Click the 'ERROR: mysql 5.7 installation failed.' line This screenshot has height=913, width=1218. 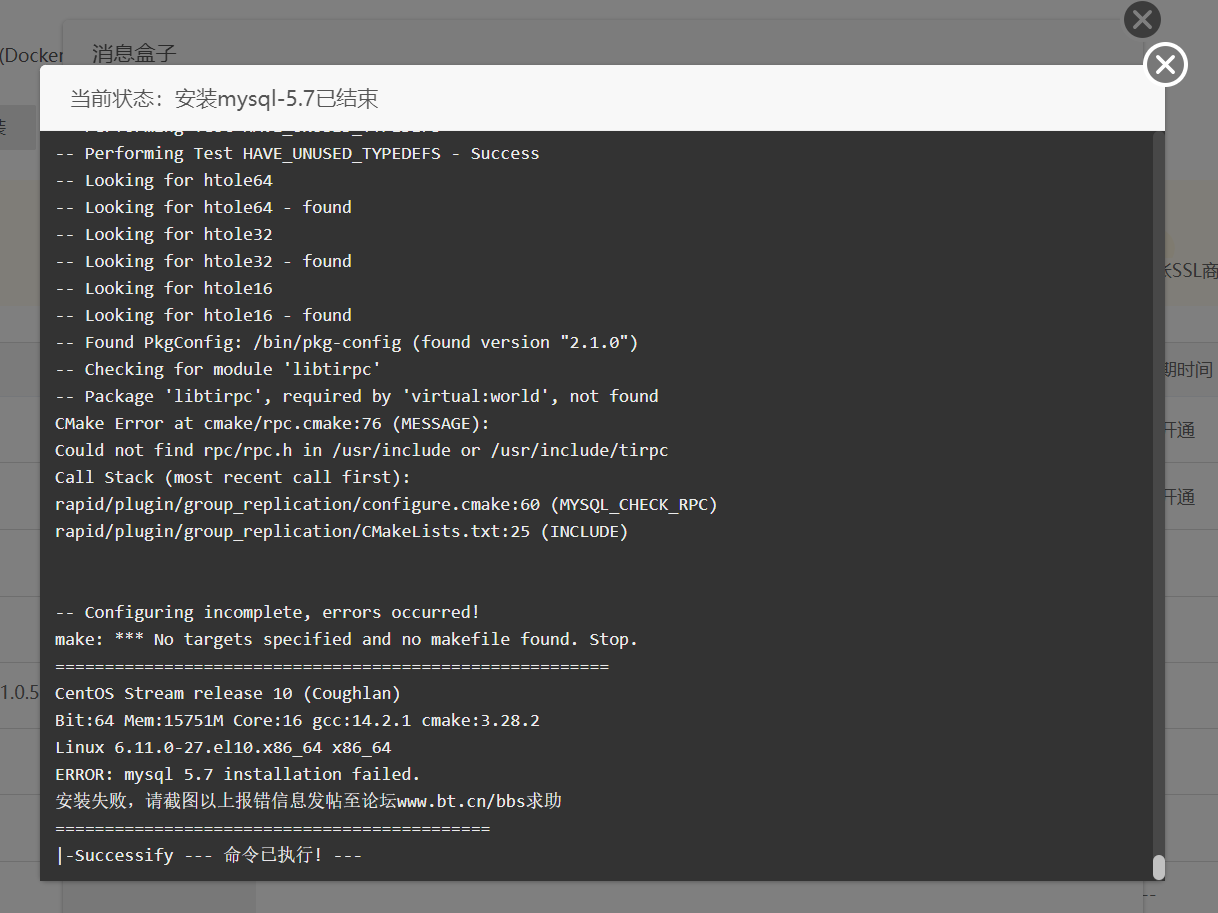click(238, 774)
